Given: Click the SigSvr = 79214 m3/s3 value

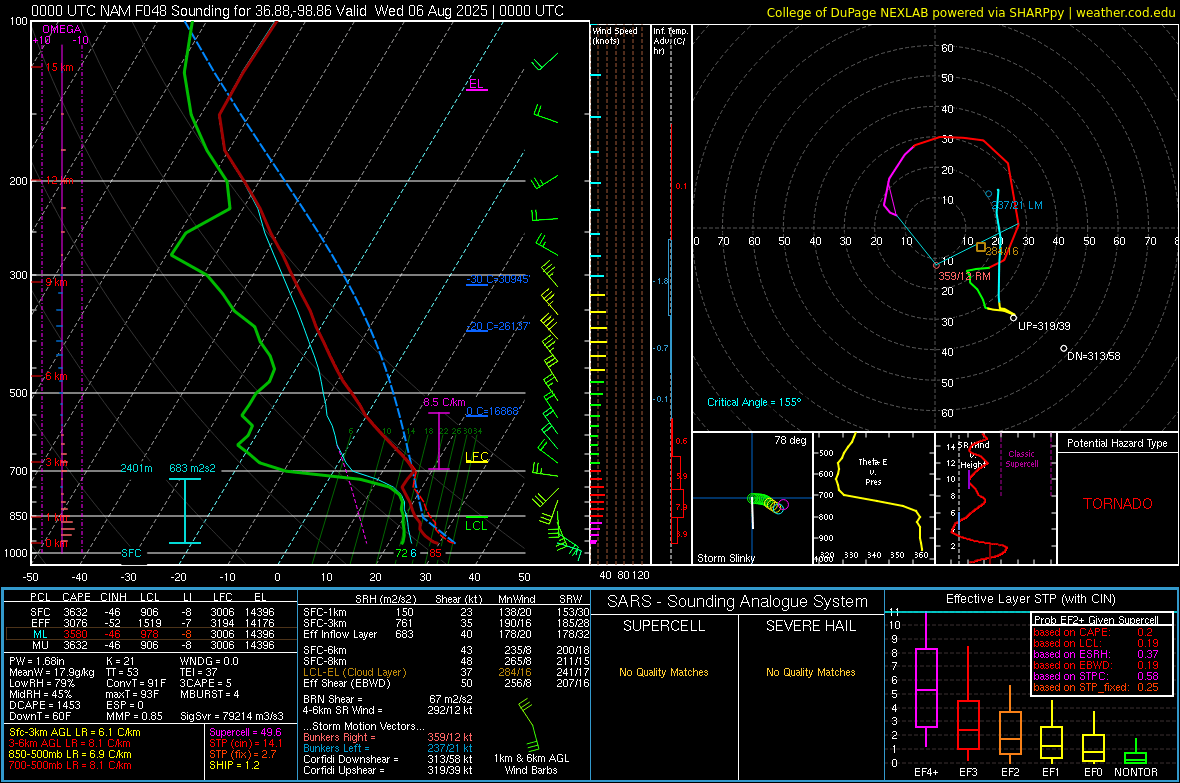Looking at the screenshot, I should point(232,716).
